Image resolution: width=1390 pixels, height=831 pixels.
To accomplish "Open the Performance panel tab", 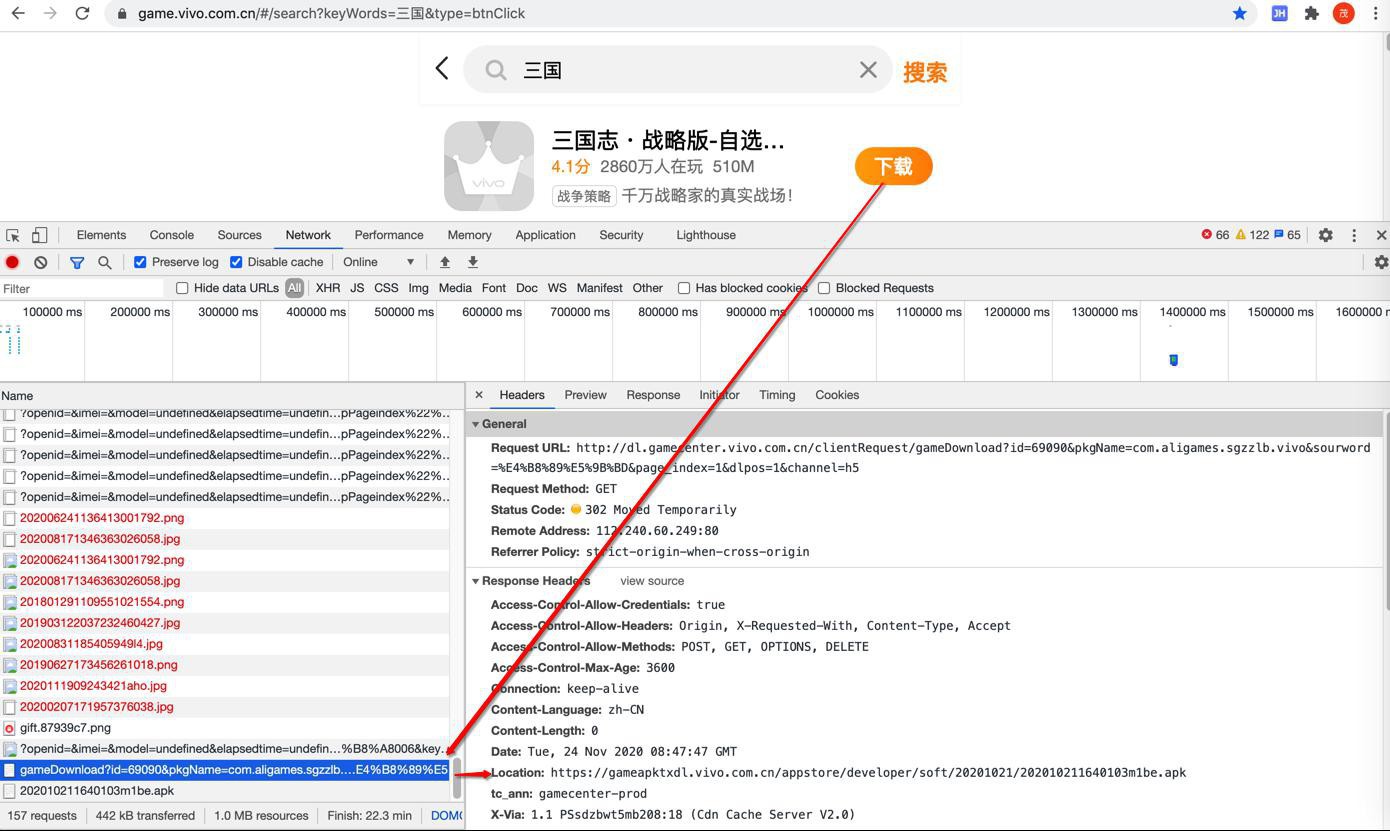I will click(x=389, y=235).
